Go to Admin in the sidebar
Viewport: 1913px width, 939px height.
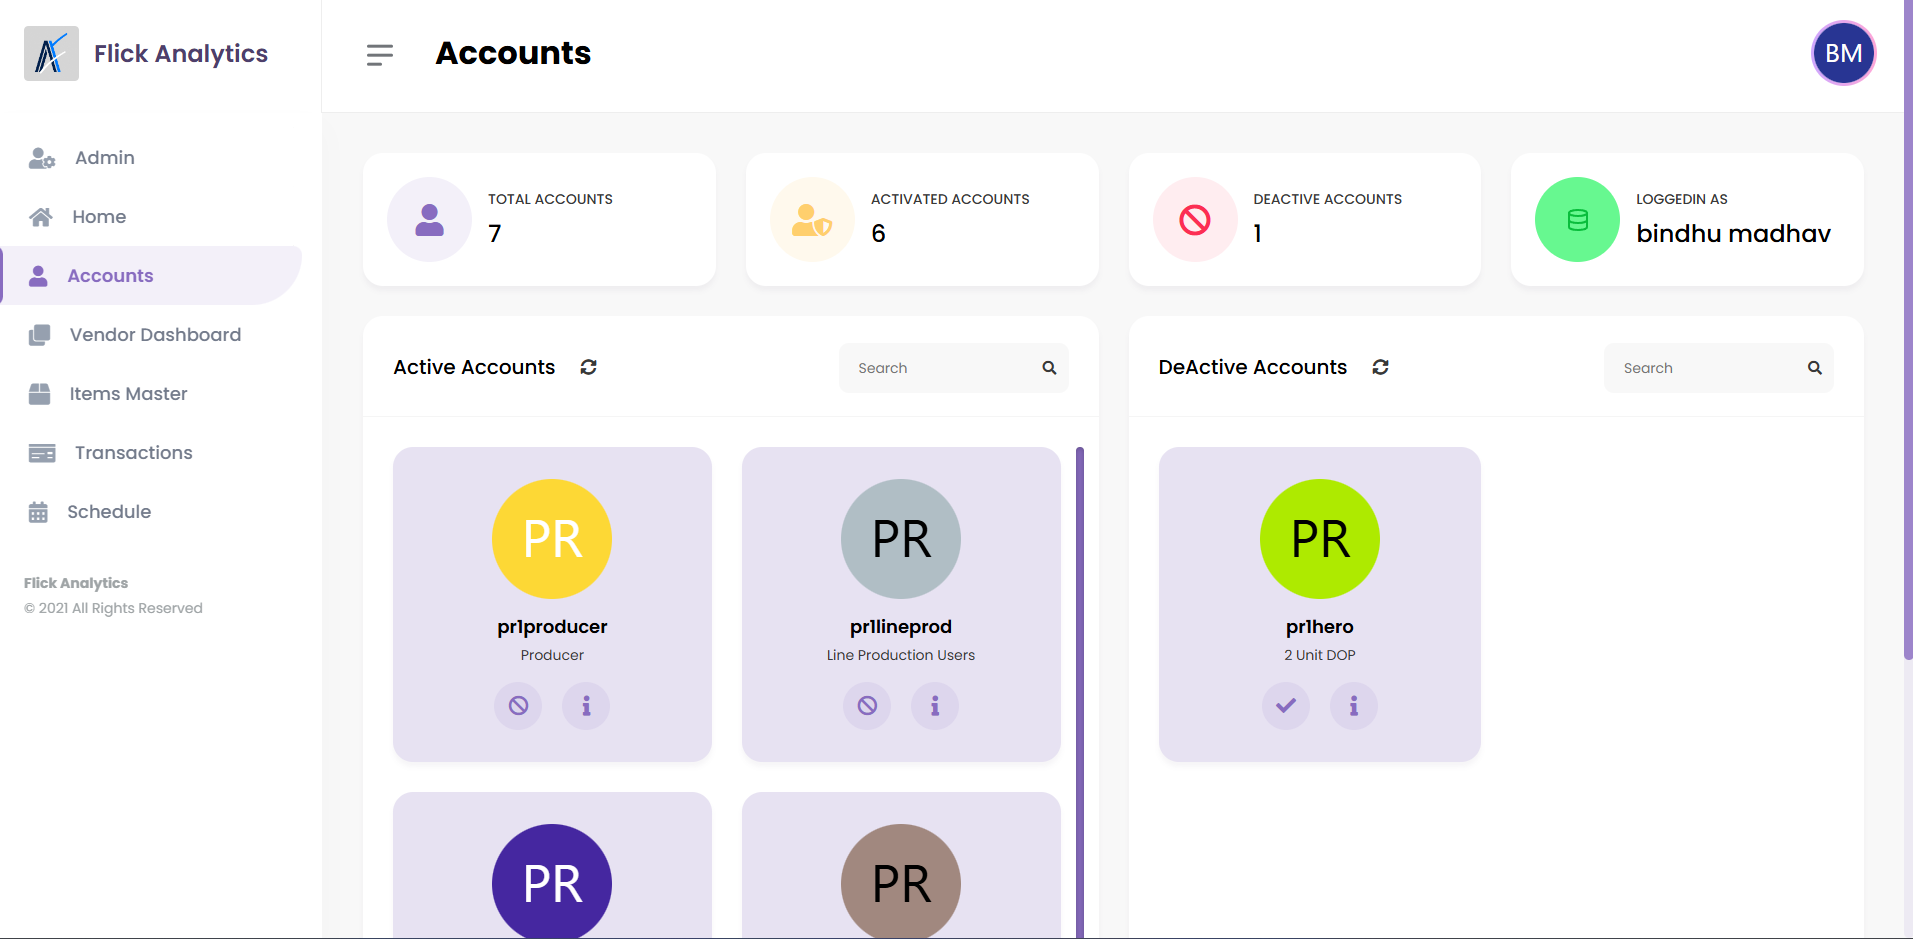104,158
